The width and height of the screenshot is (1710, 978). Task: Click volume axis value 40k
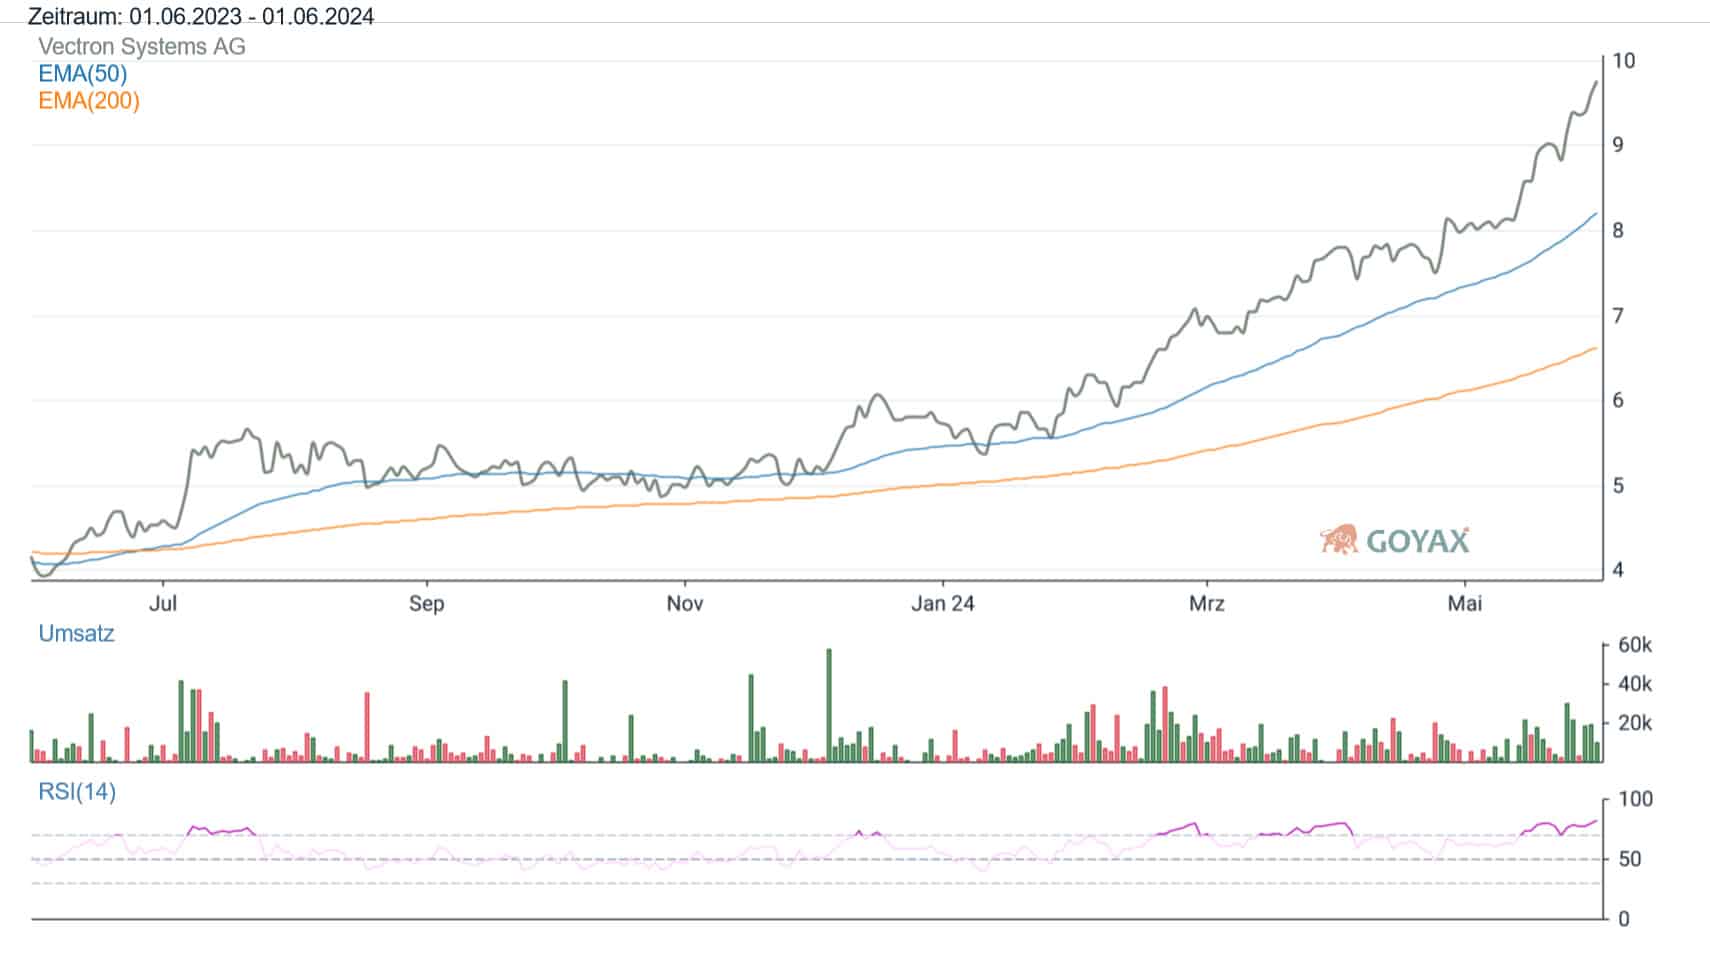tap(1635, 684)
